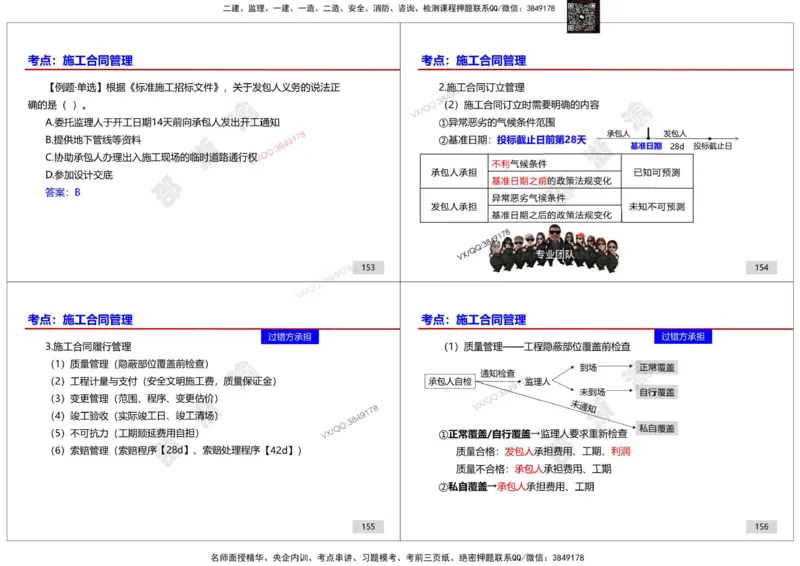The width and height of the screenshot is (800, 566).
Task: Select option B.提供地下管线等资料
Action: [93, 140]
